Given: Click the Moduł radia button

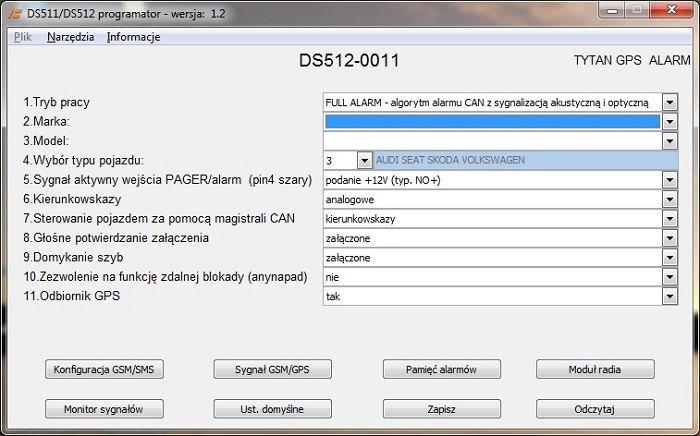Looking at the screenshot, I should point(595,369).
